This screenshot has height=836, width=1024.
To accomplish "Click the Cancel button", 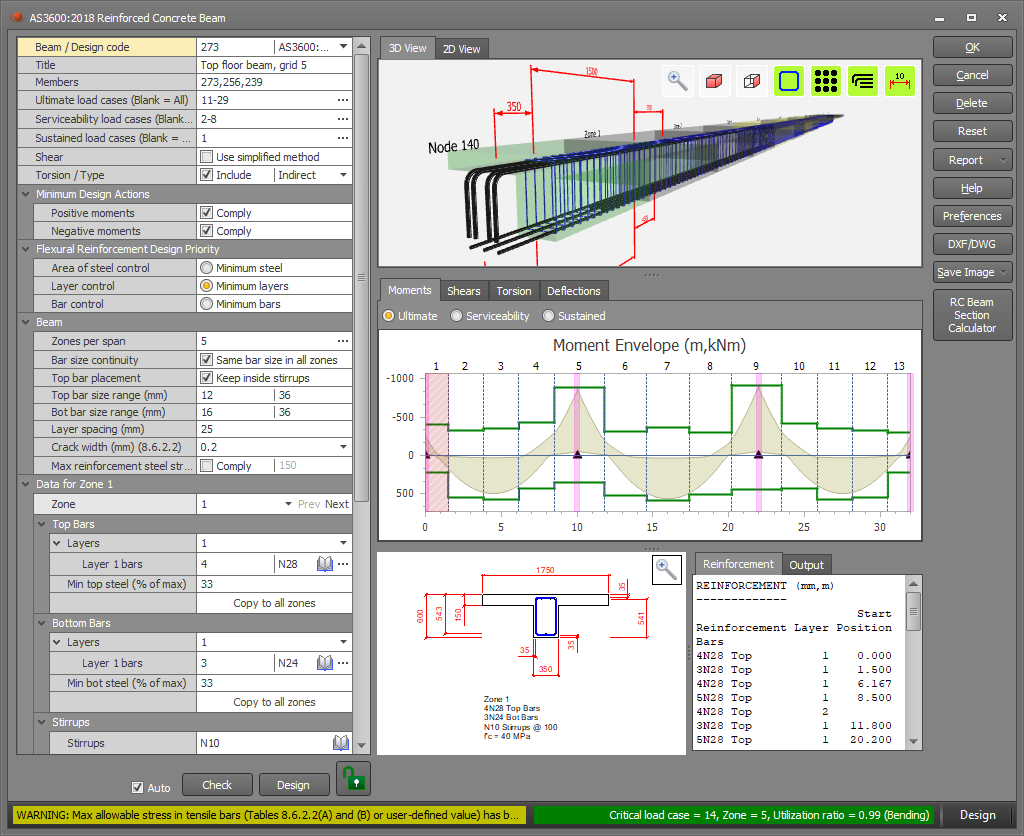I will pos(972,75).
